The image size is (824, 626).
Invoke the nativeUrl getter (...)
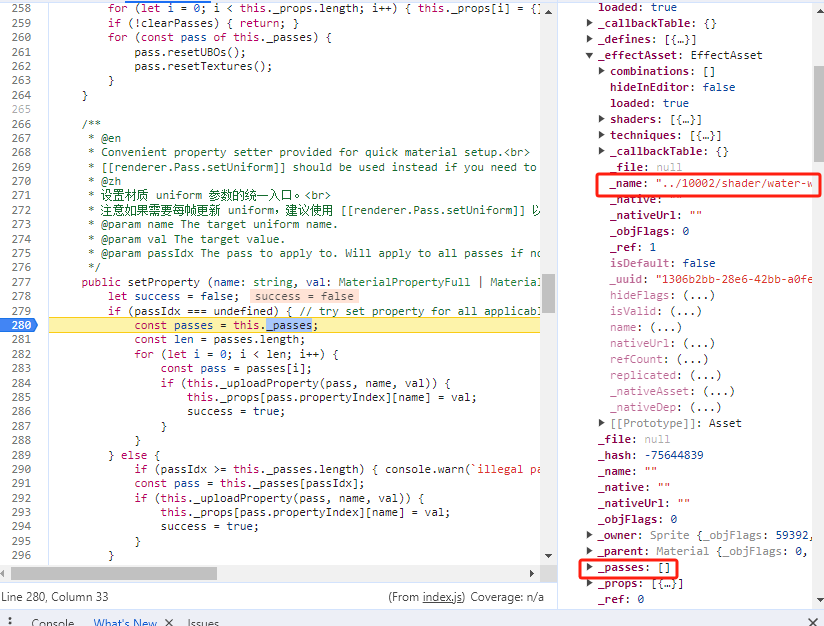(x=698, y=343)
